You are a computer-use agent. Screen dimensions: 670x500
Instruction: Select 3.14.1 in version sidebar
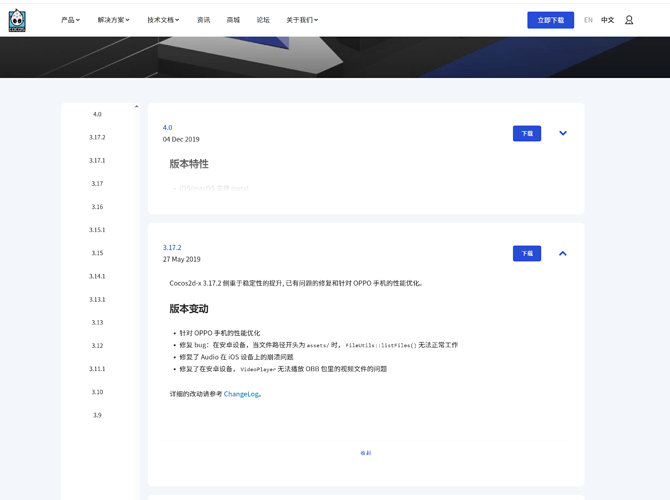click(97, 276)
